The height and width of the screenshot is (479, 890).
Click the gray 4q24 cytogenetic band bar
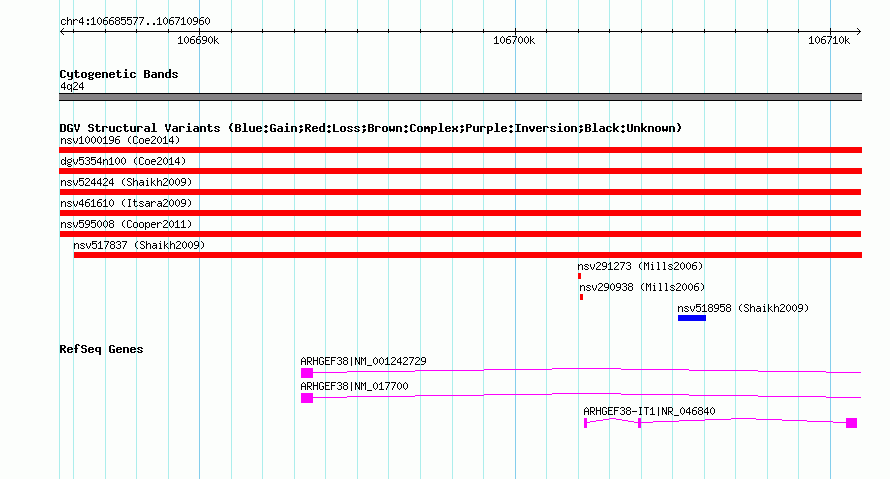pyautogui.click(x=460, y=97)
